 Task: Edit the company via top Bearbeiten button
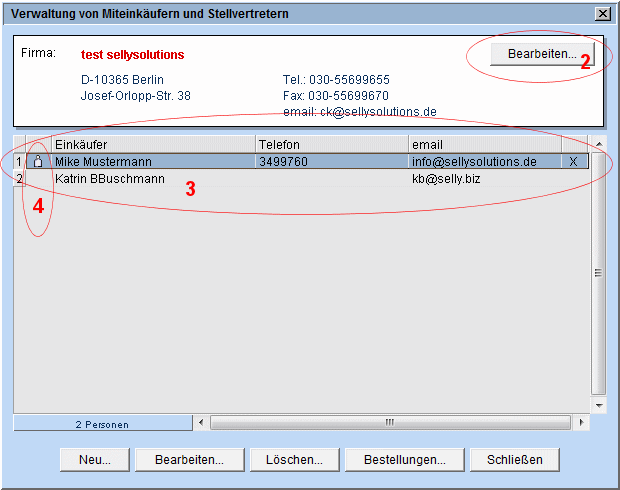pyautogui.click(x=542, y=54)
